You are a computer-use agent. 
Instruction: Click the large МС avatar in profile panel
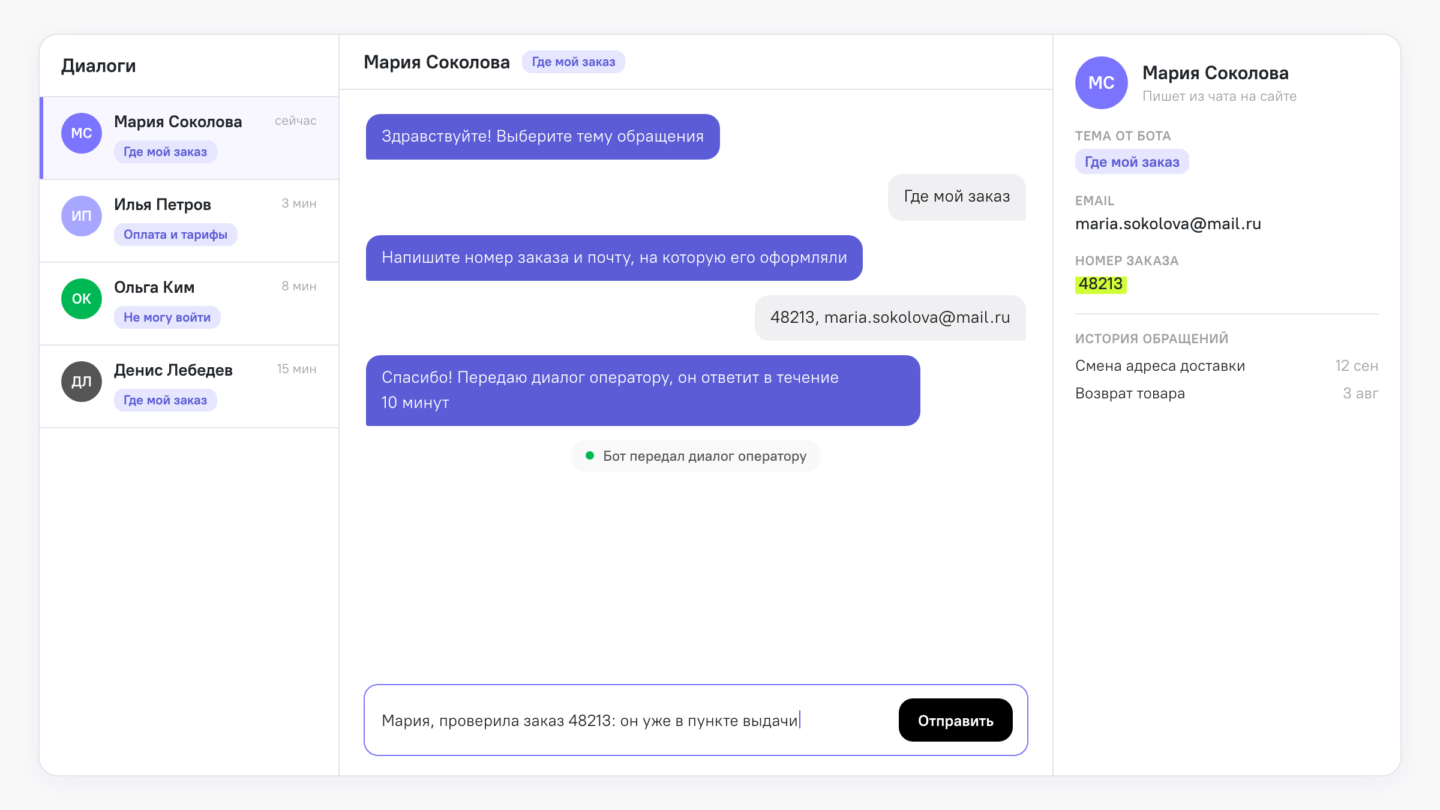pyautogui.click(x=1101, y=83)
